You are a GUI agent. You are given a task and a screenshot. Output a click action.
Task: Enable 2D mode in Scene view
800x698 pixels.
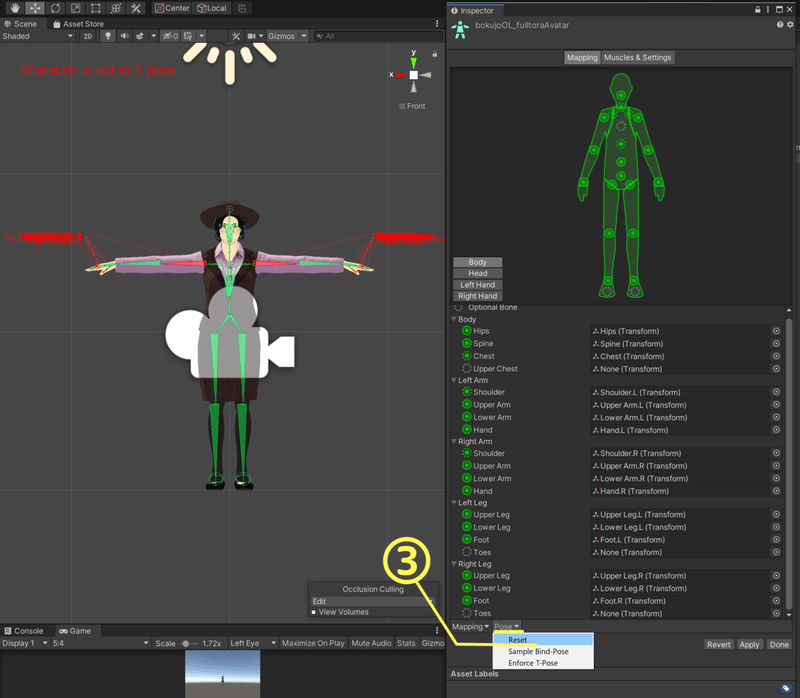(88, 36)
